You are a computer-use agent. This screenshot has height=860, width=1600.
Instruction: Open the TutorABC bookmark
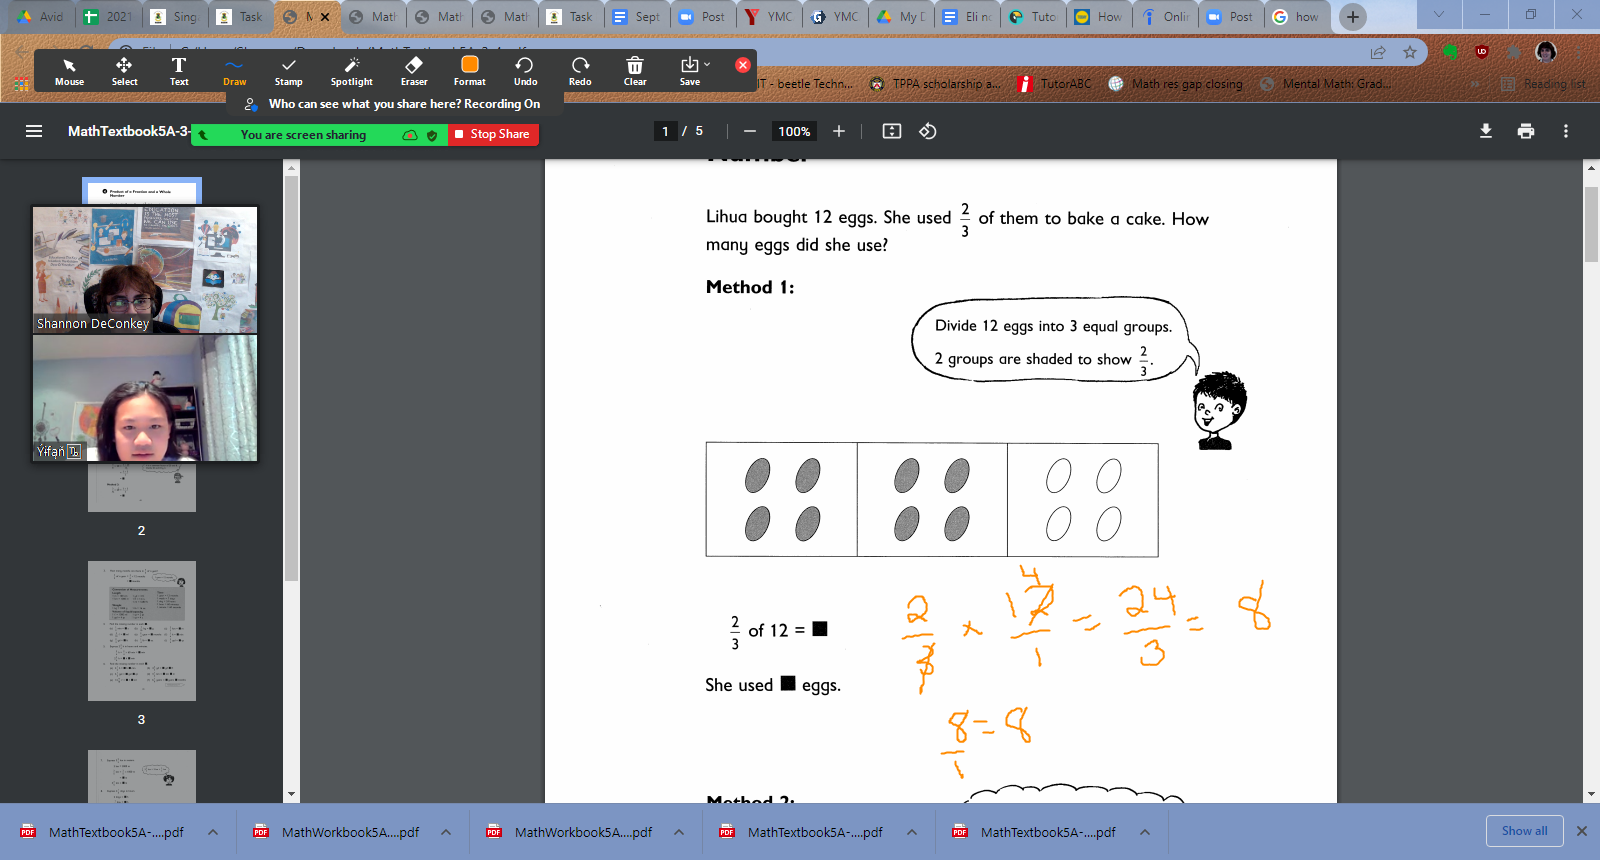(x=1055, y=84)
